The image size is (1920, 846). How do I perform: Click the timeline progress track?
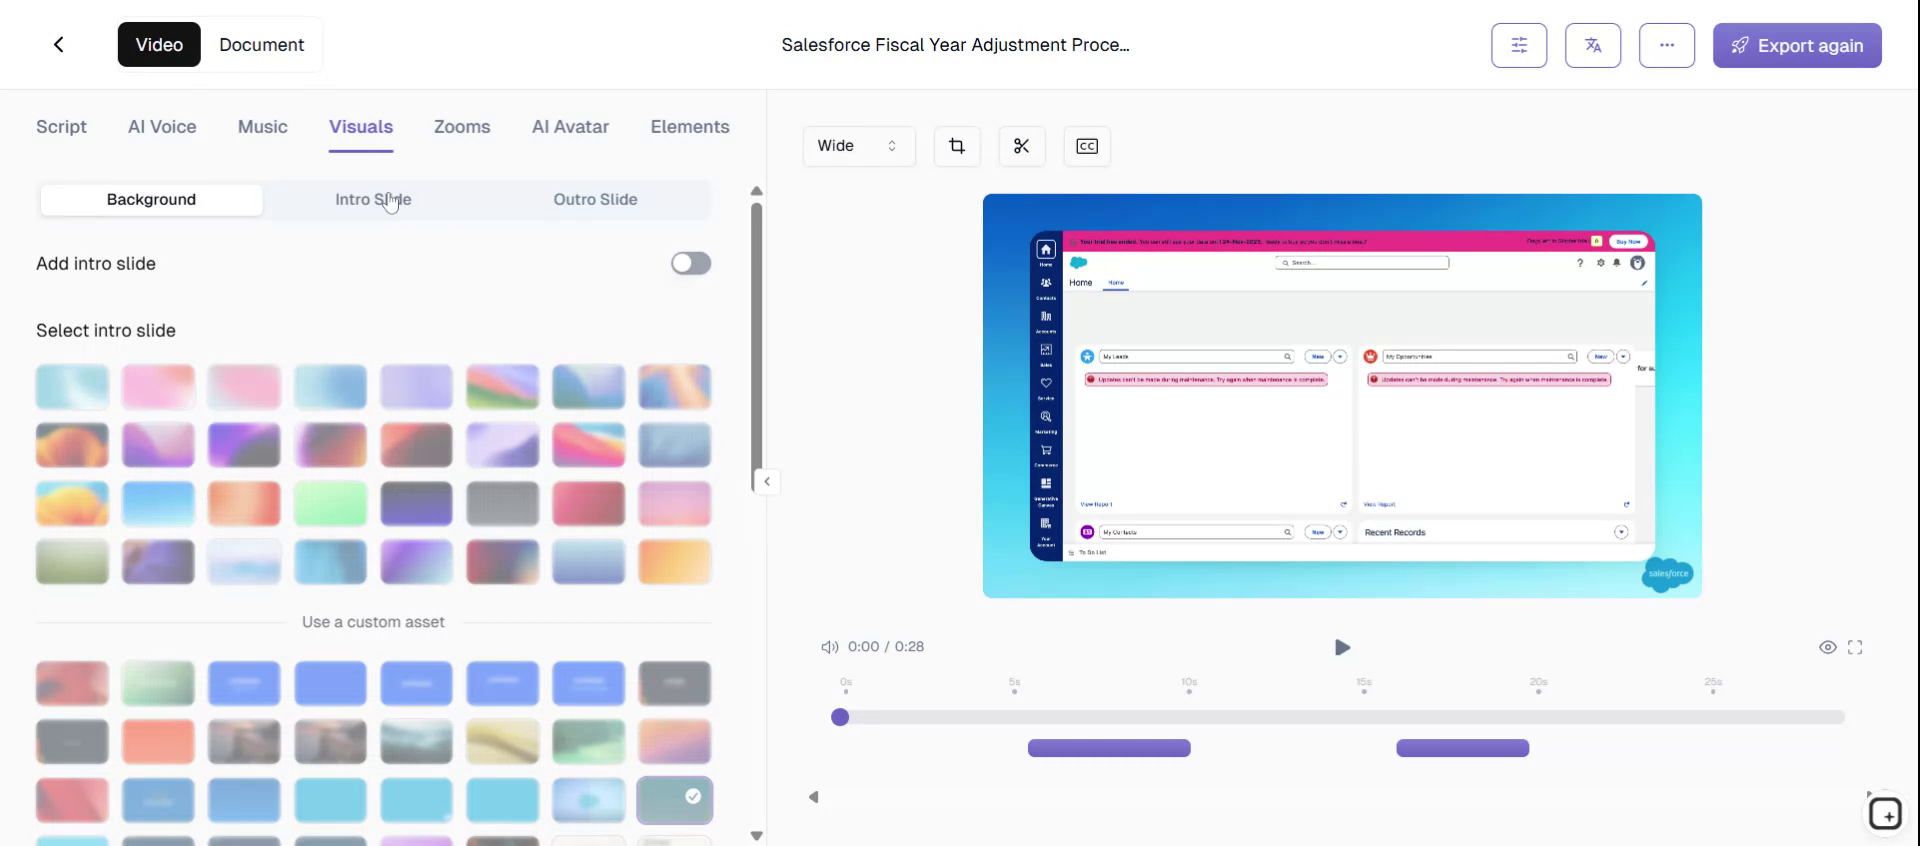1340,717
